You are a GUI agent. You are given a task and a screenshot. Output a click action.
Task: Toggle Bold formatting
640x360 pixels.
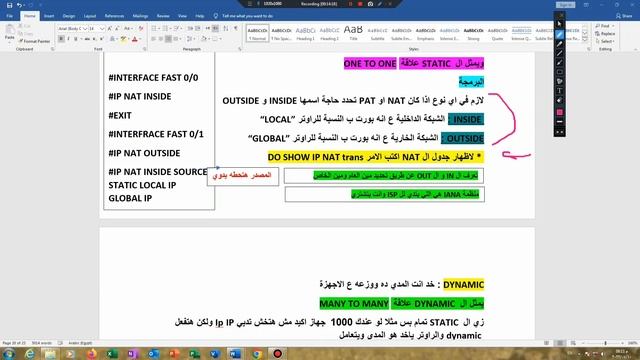[x=61, y=39]
